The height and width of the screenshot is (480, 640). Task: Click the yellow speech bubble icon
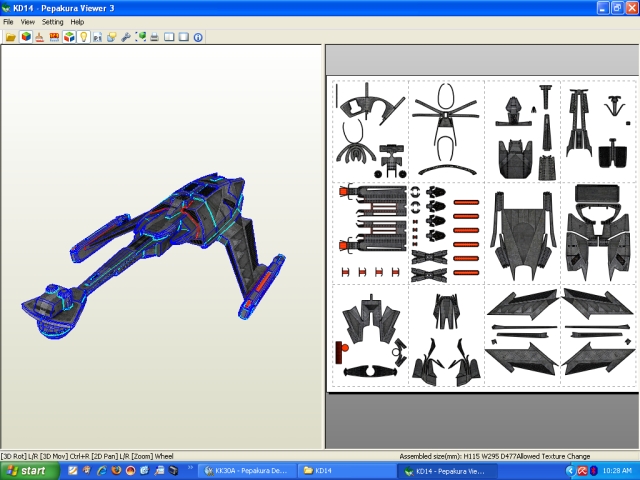[111, 37]
